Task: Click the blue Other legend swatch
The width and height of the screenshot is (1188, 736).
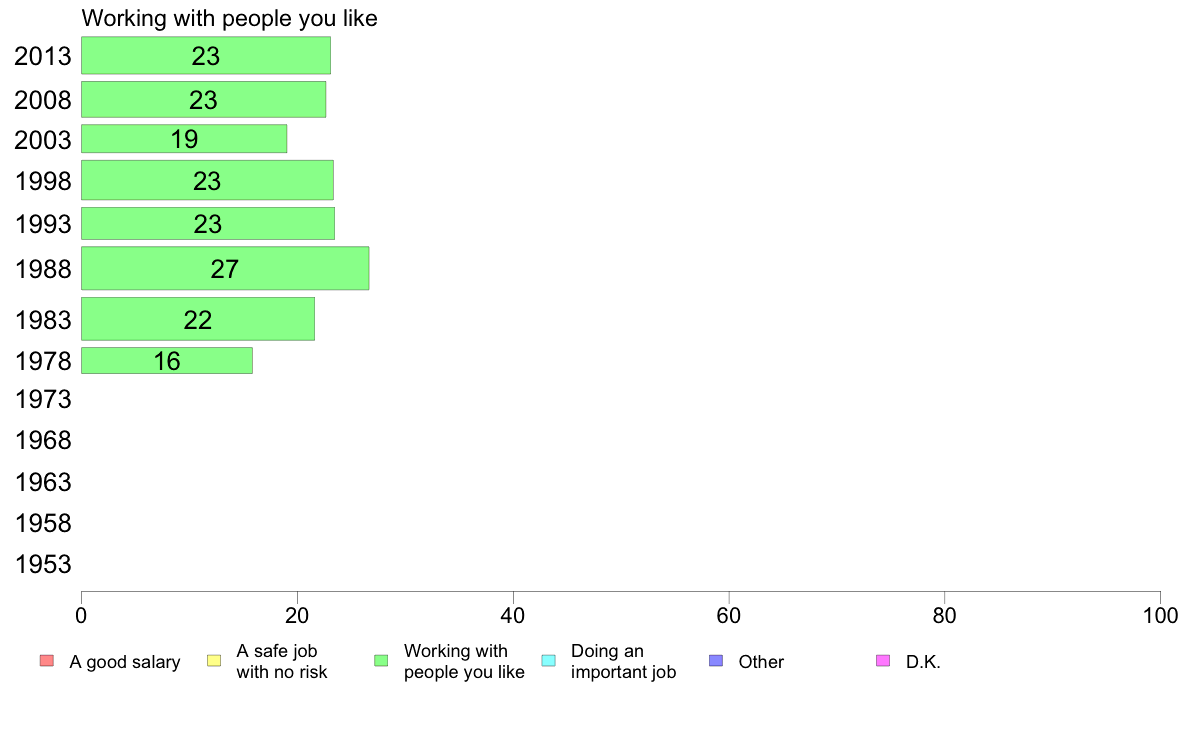Action: [x=716, y=661]
